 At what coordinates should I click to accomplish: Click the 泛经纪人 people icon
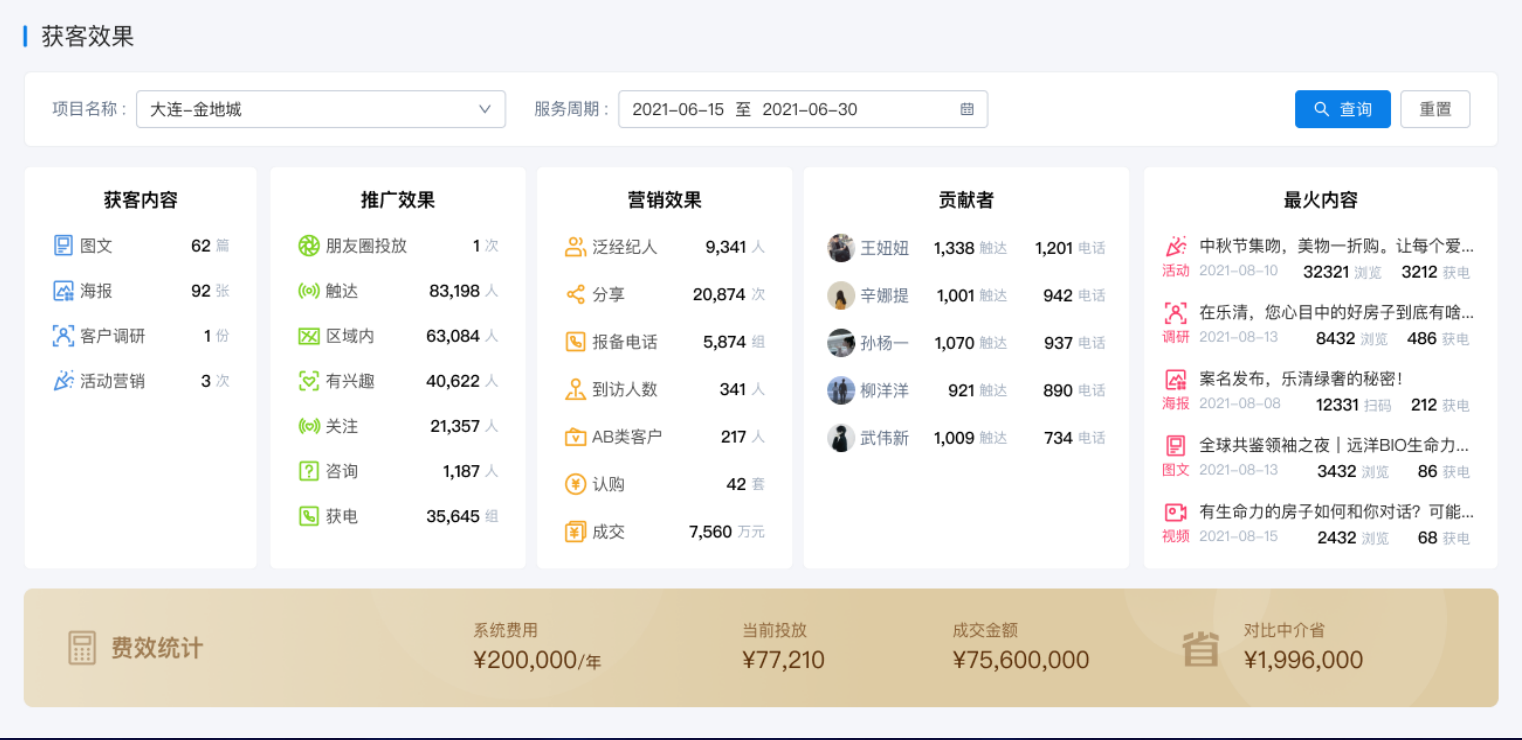[x=575, y=247]
